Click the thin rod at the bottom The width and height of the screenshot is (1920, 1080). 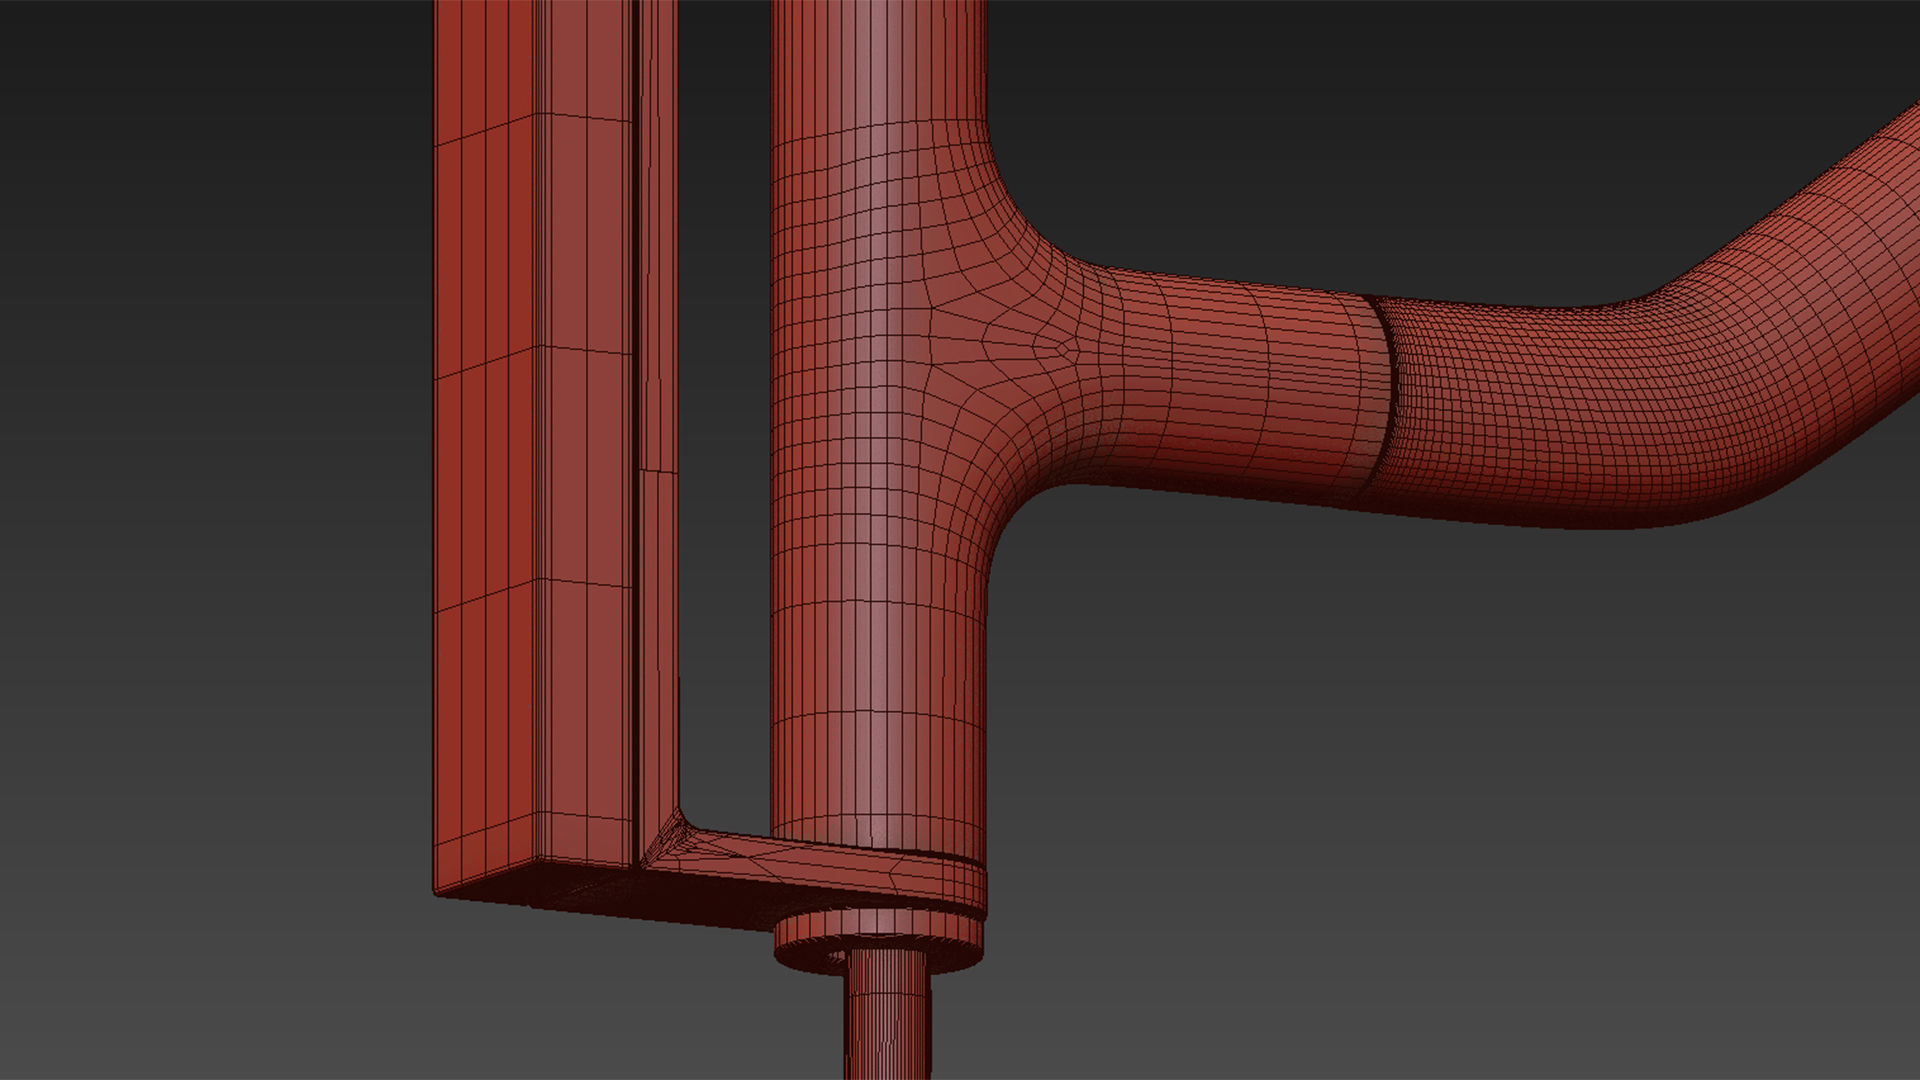[x=886, y=1020]
